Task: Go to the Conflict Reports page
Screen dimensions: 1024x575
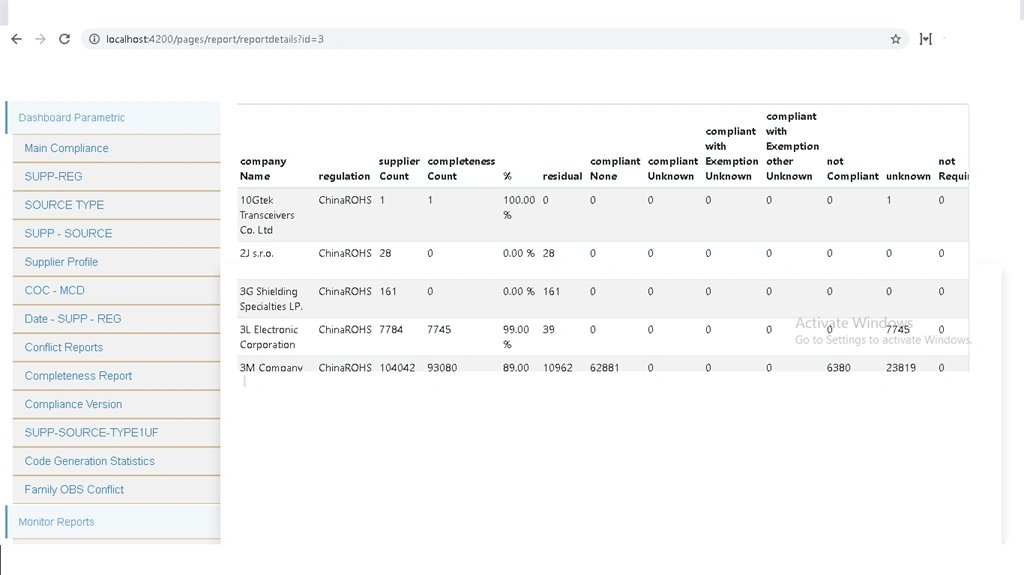Action: pos(64,348)
